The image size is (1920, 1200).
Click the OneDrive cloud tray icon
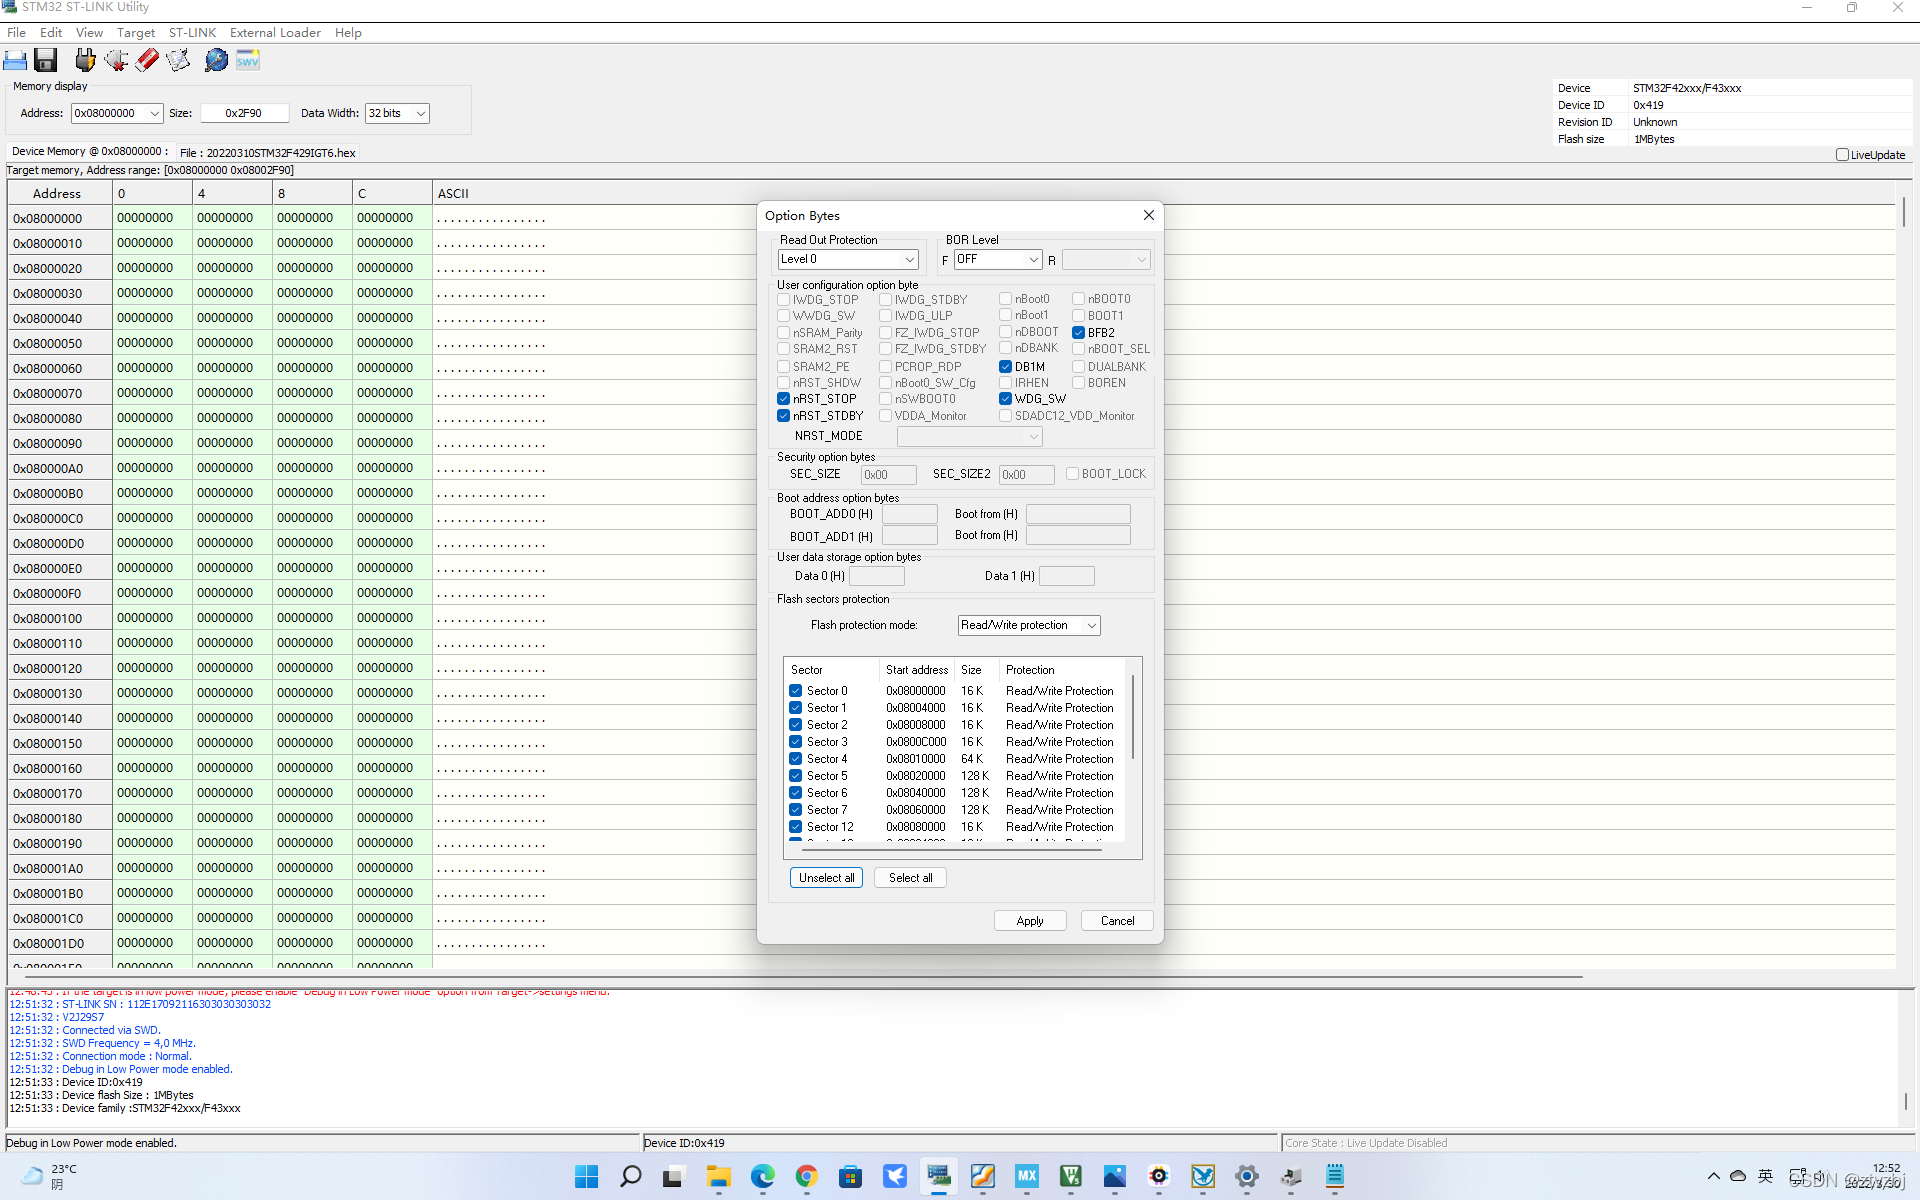pyautogui.click(x=1738, y=1177)
